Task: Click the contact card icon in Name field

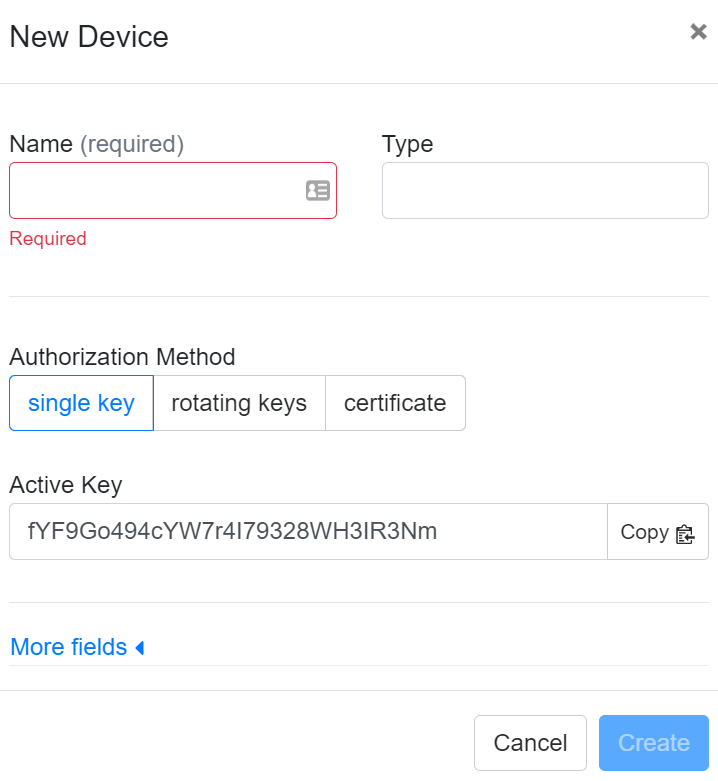Action: click(318, 190)
